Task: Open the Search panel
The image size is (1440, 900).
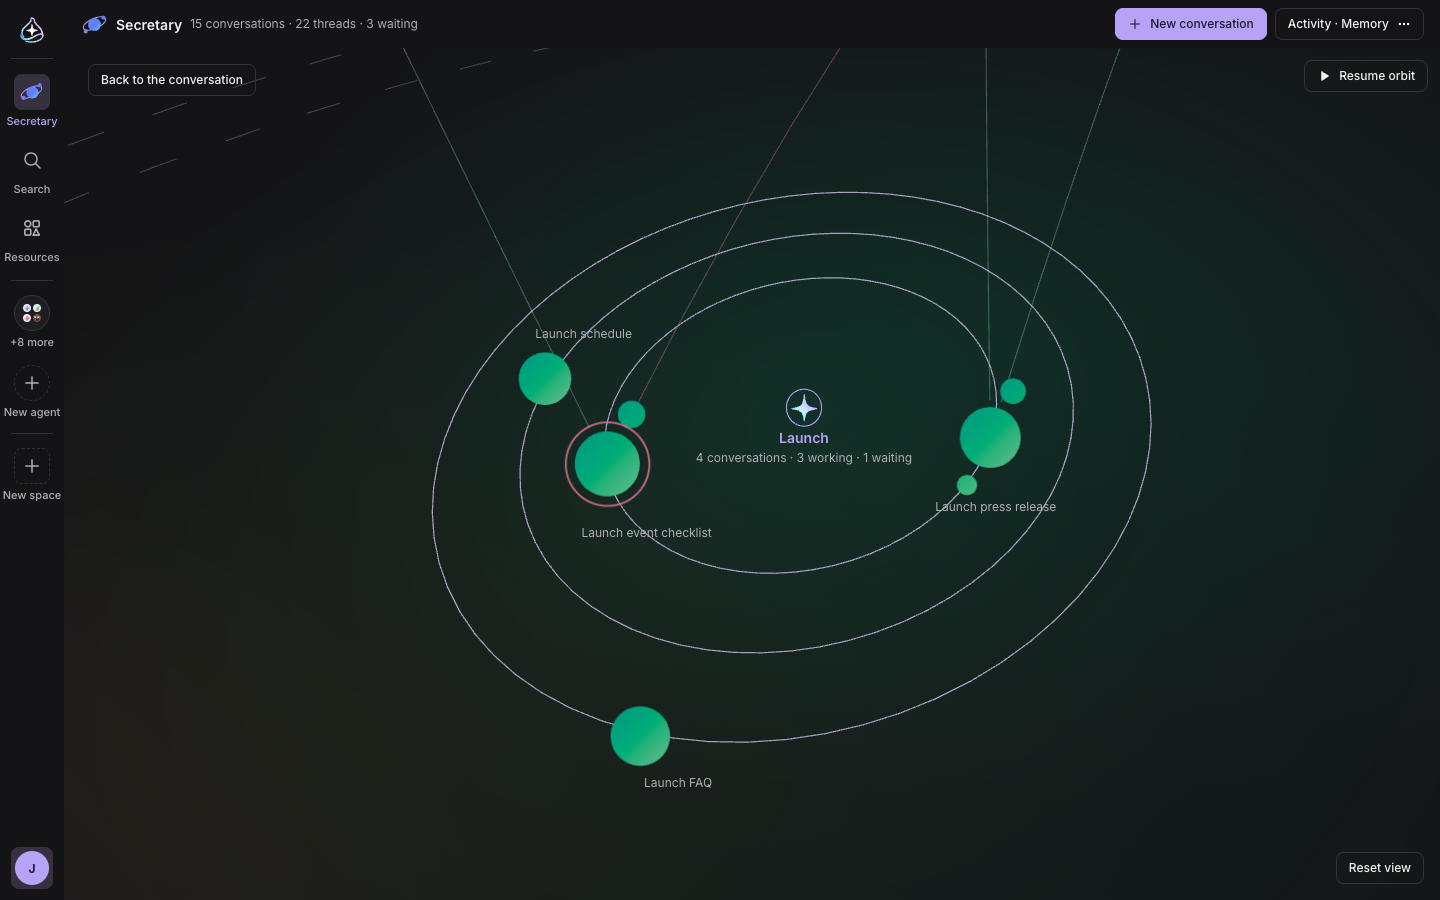Action: tap(32, 172)
